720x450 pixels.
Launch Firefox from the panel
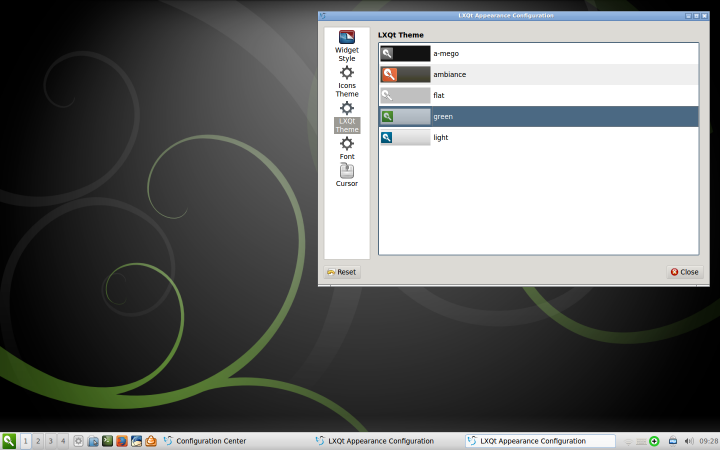point(122,441)
